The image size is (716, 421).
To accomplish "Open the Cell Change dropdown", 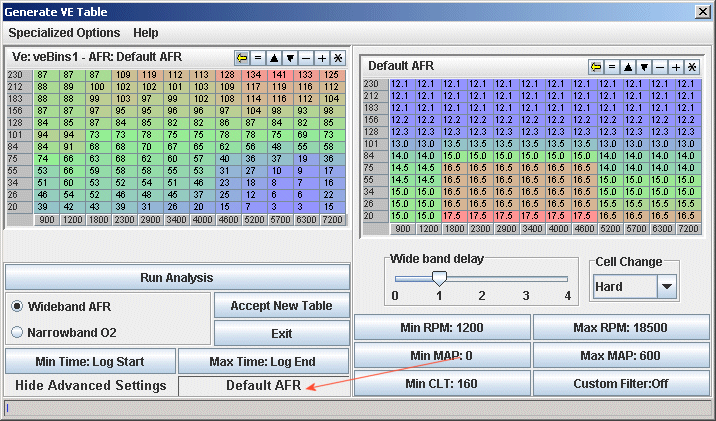I will [x=668, y=287].
